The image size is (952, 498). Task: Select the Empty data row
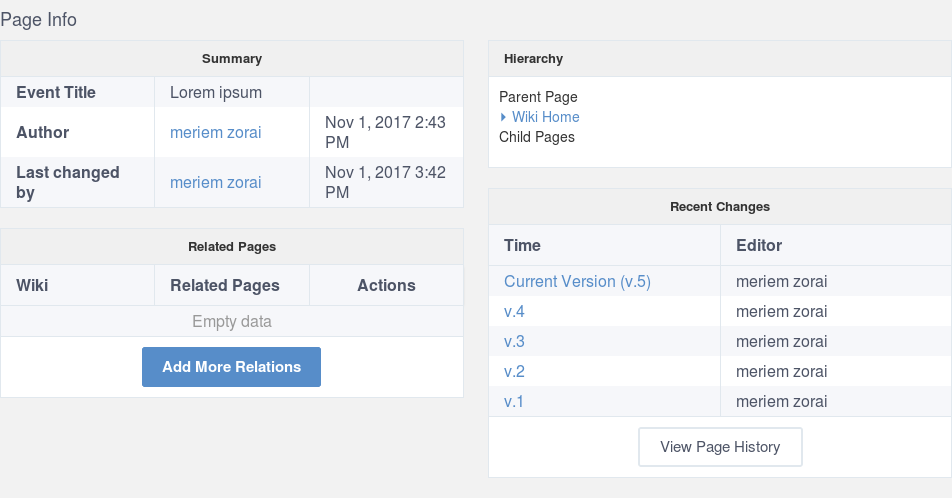[x=232, y=321]
